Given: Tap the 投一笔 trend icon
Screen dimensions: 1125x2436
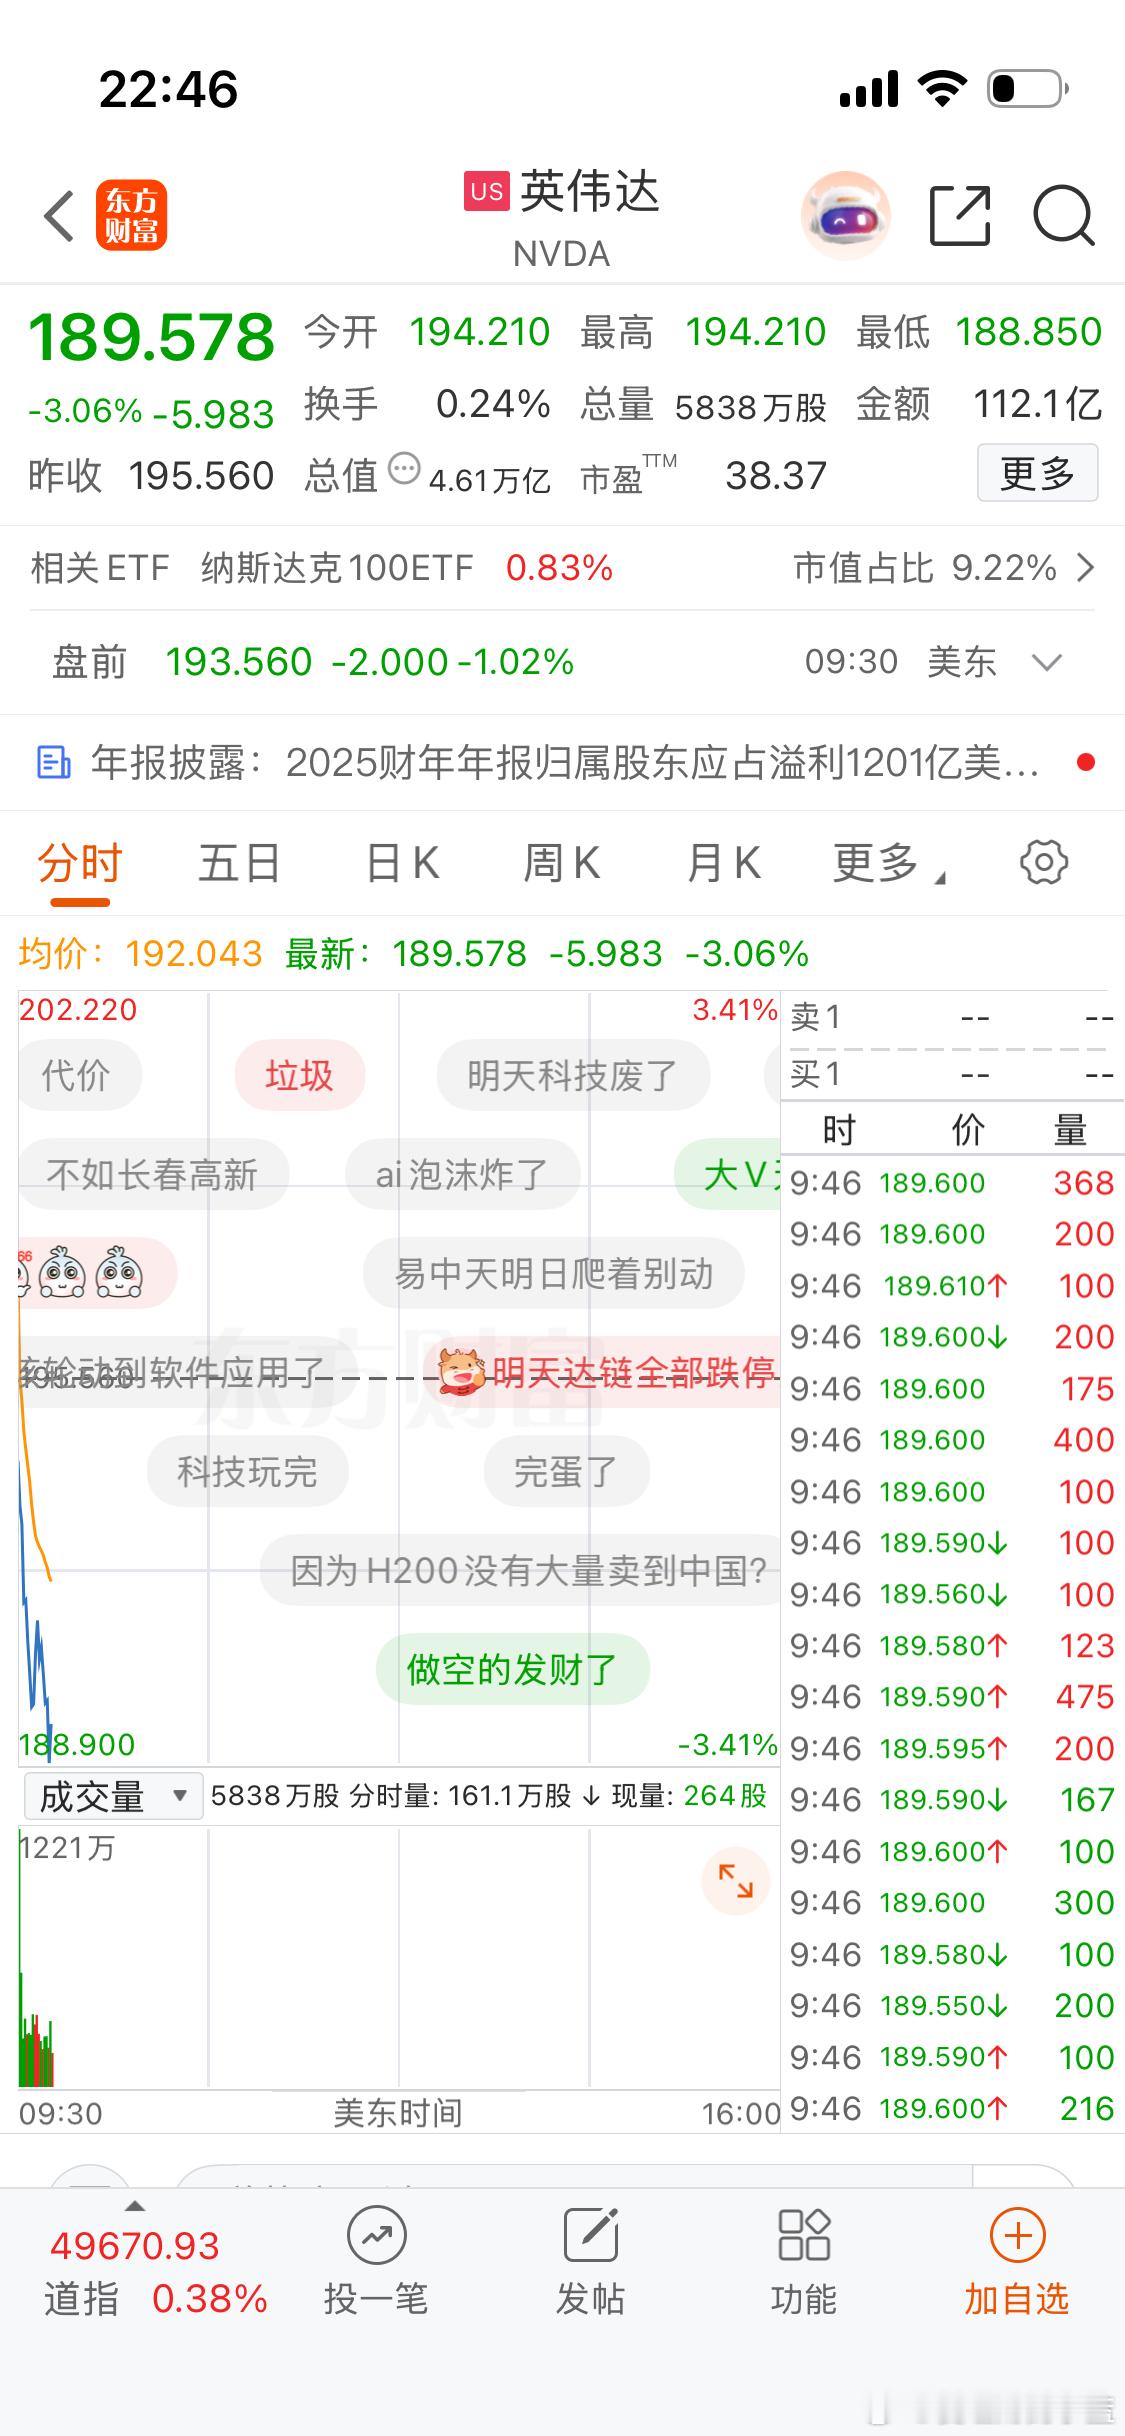Looking at the screenshot, I should [377, 2235].
